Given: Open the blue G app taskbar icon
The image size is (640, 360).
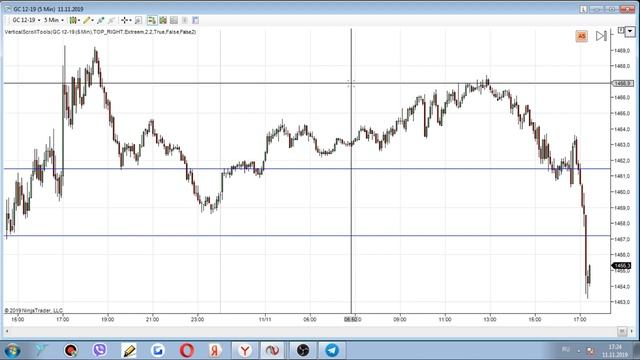Looking at the screenshot, I should 158,350.
